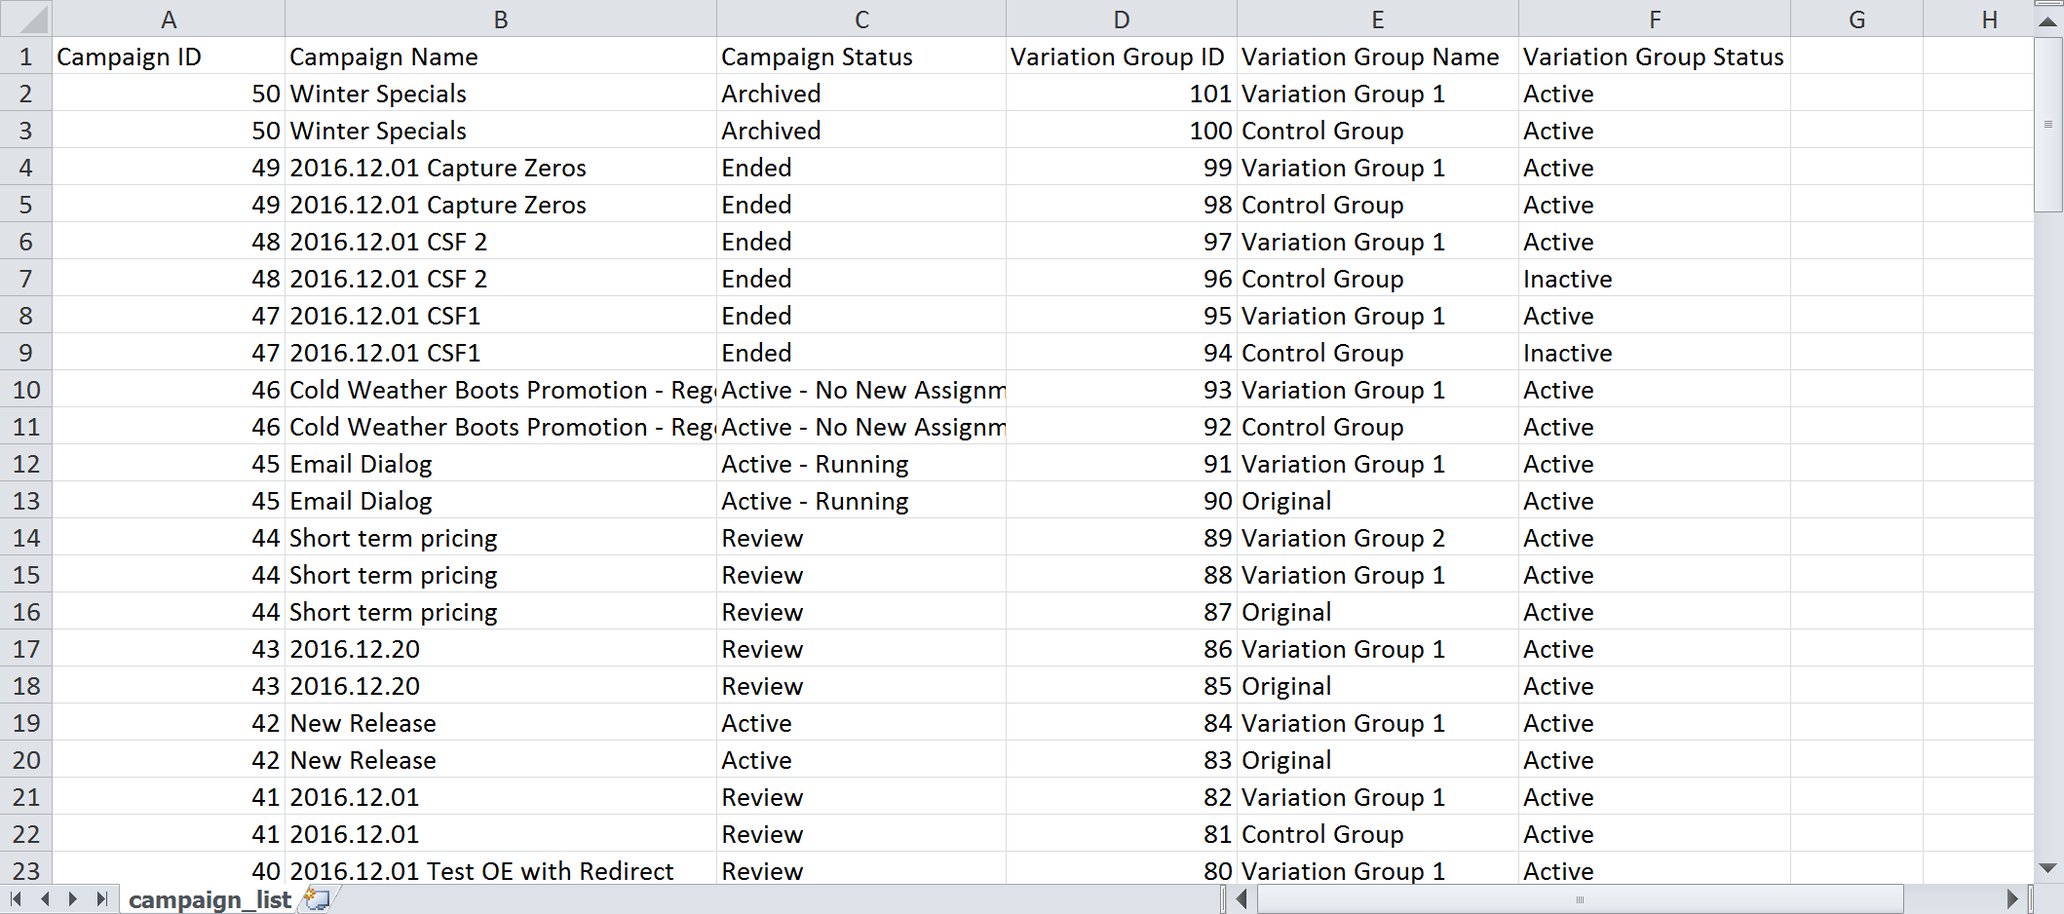Screen dimensions: 2064x914
Task: Select the Variation Group ID cell showing 101
Action: [1121, 93]
